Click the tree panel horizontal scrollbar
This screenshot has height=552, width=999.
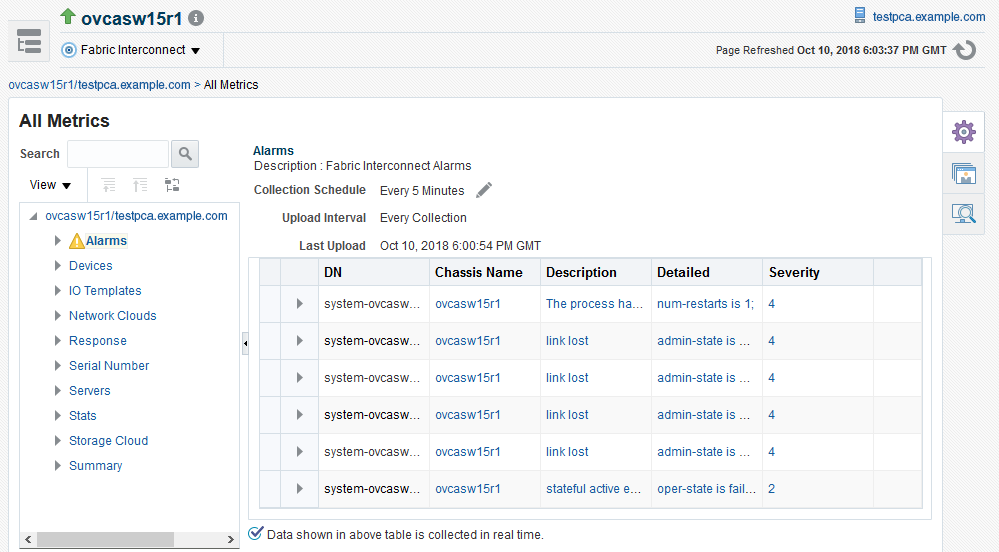pos(129,539)
